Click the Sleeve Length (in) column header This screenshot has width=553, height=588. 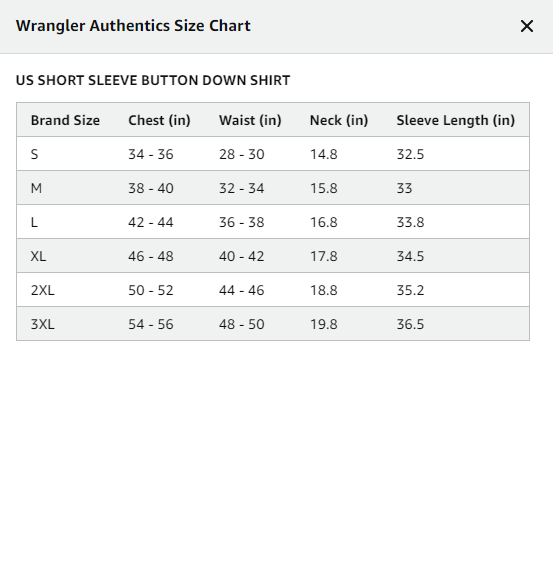click(x=456, y=120)
